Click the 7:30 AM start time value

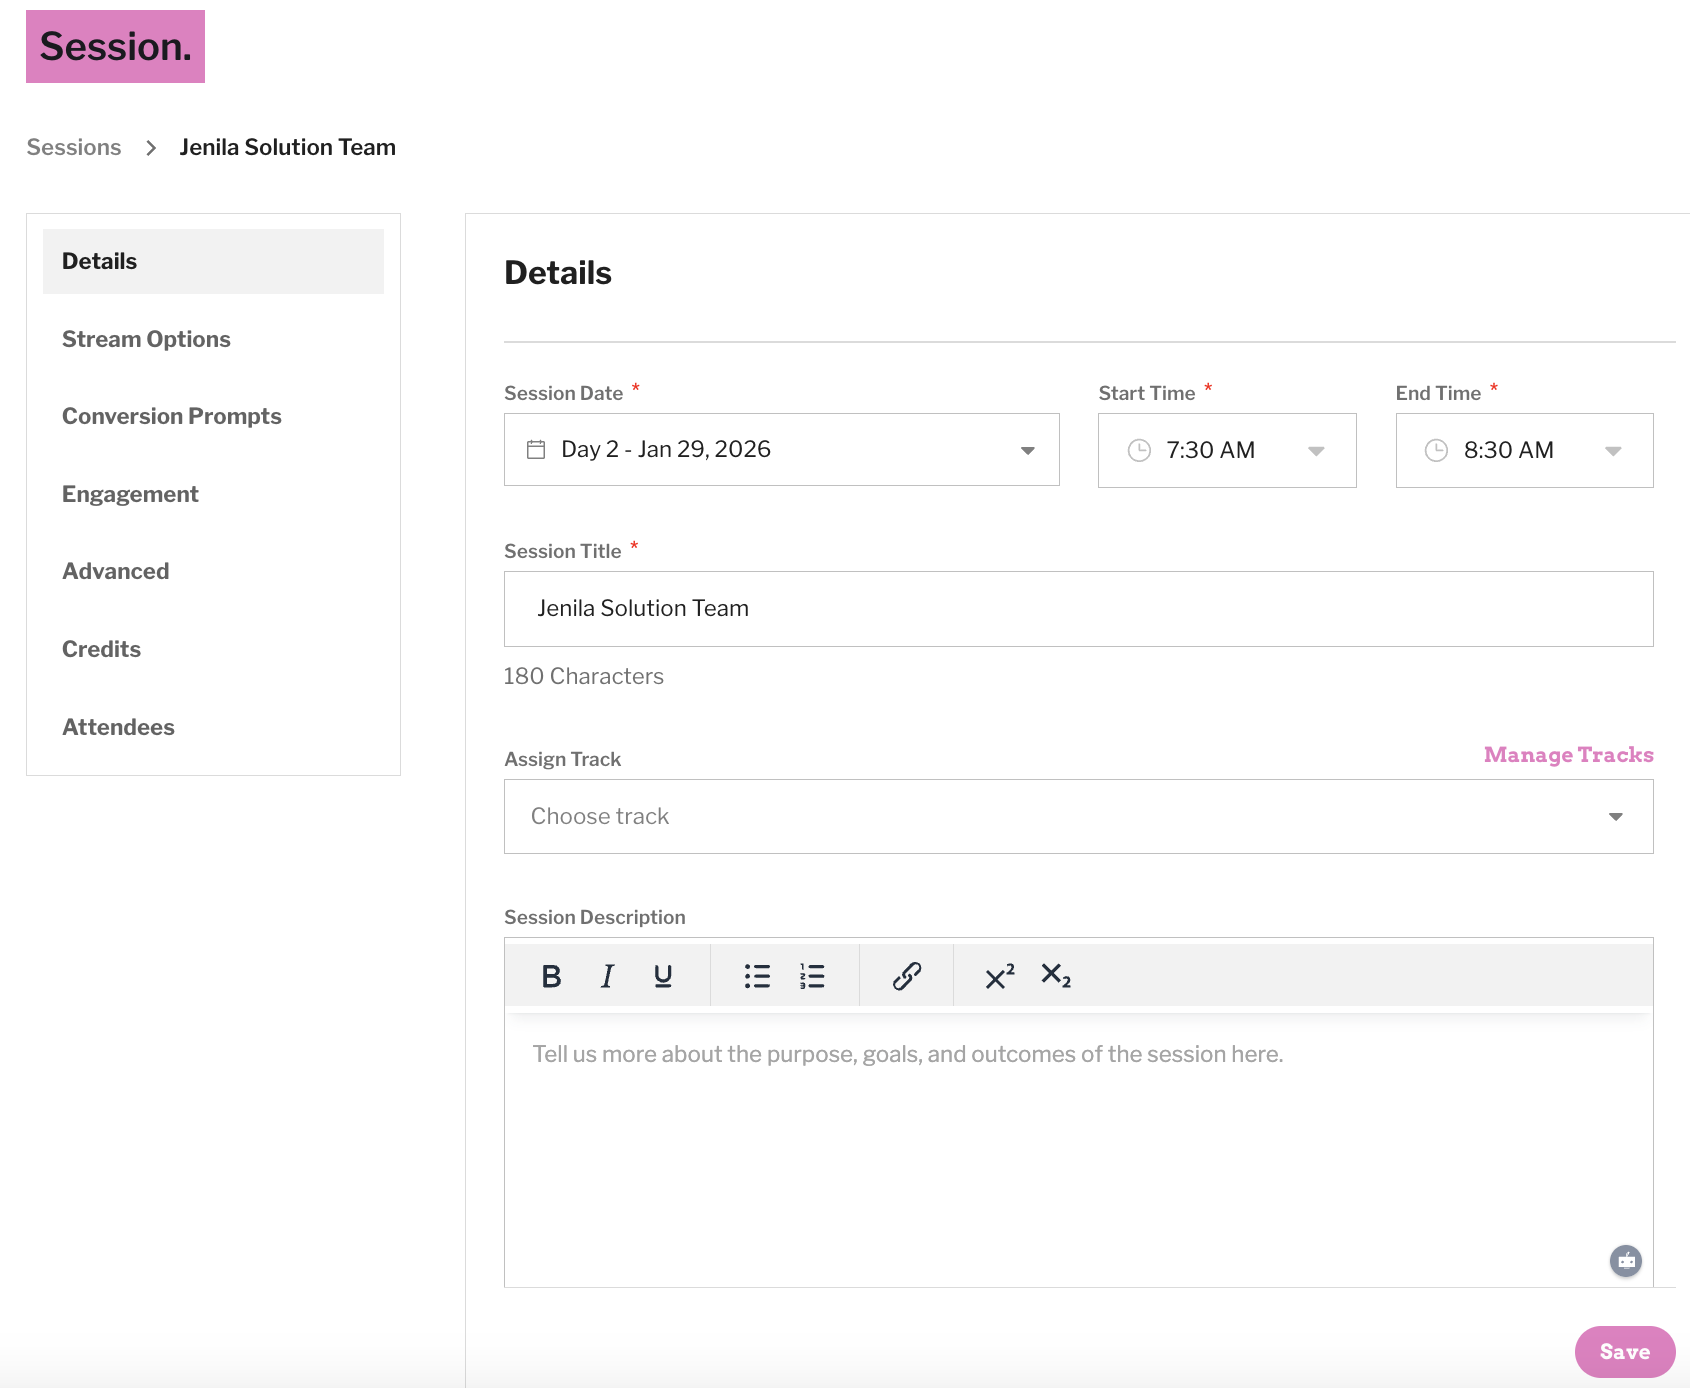click(x=1210, y=451)
